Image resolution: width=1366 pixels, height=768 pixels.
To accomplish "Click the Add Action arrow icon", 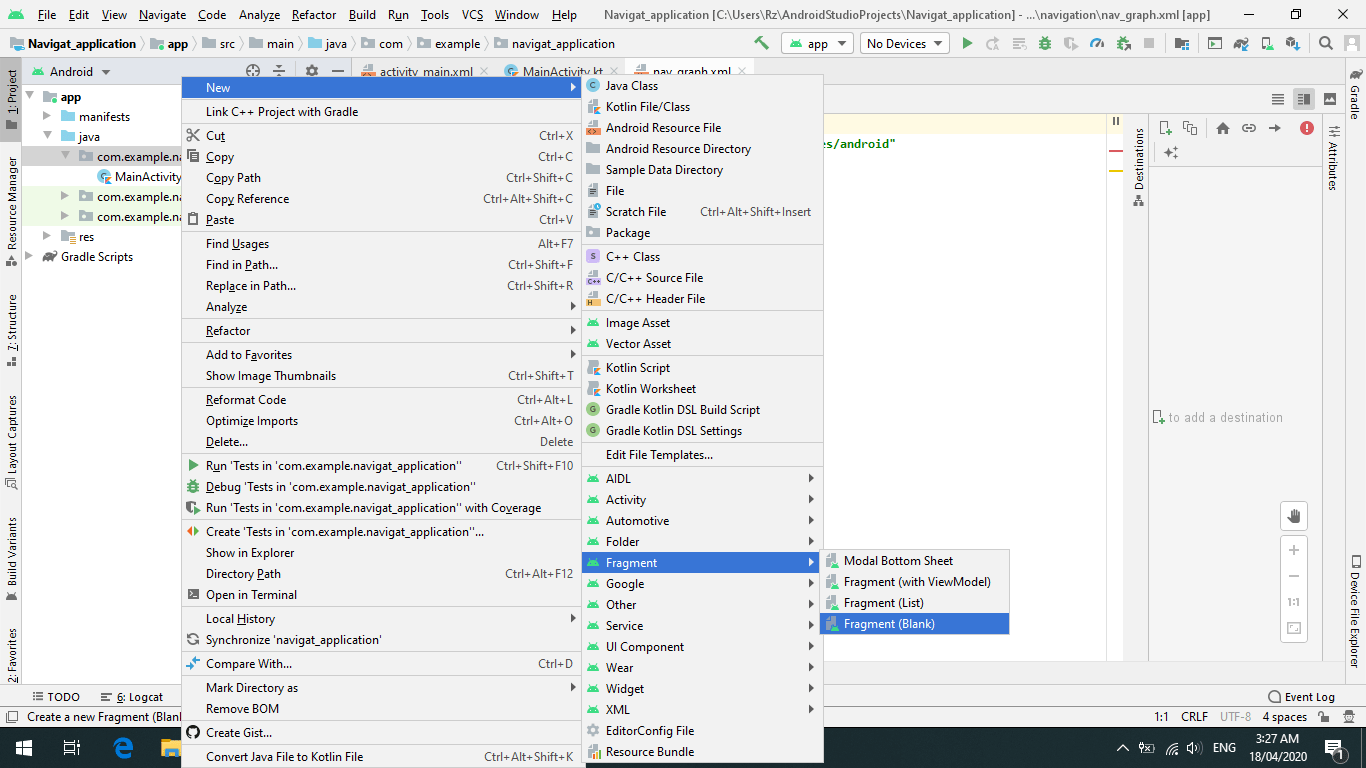I will pos(1275,128).
